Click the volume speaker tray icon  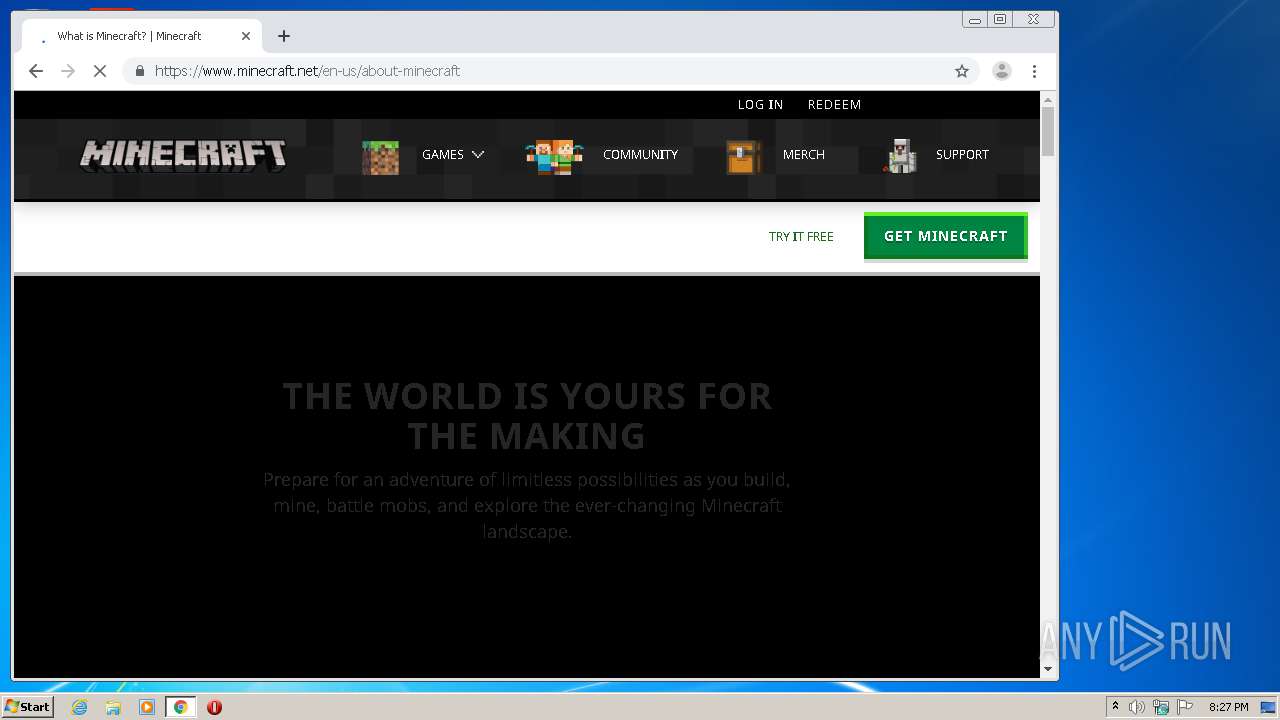1137,707
